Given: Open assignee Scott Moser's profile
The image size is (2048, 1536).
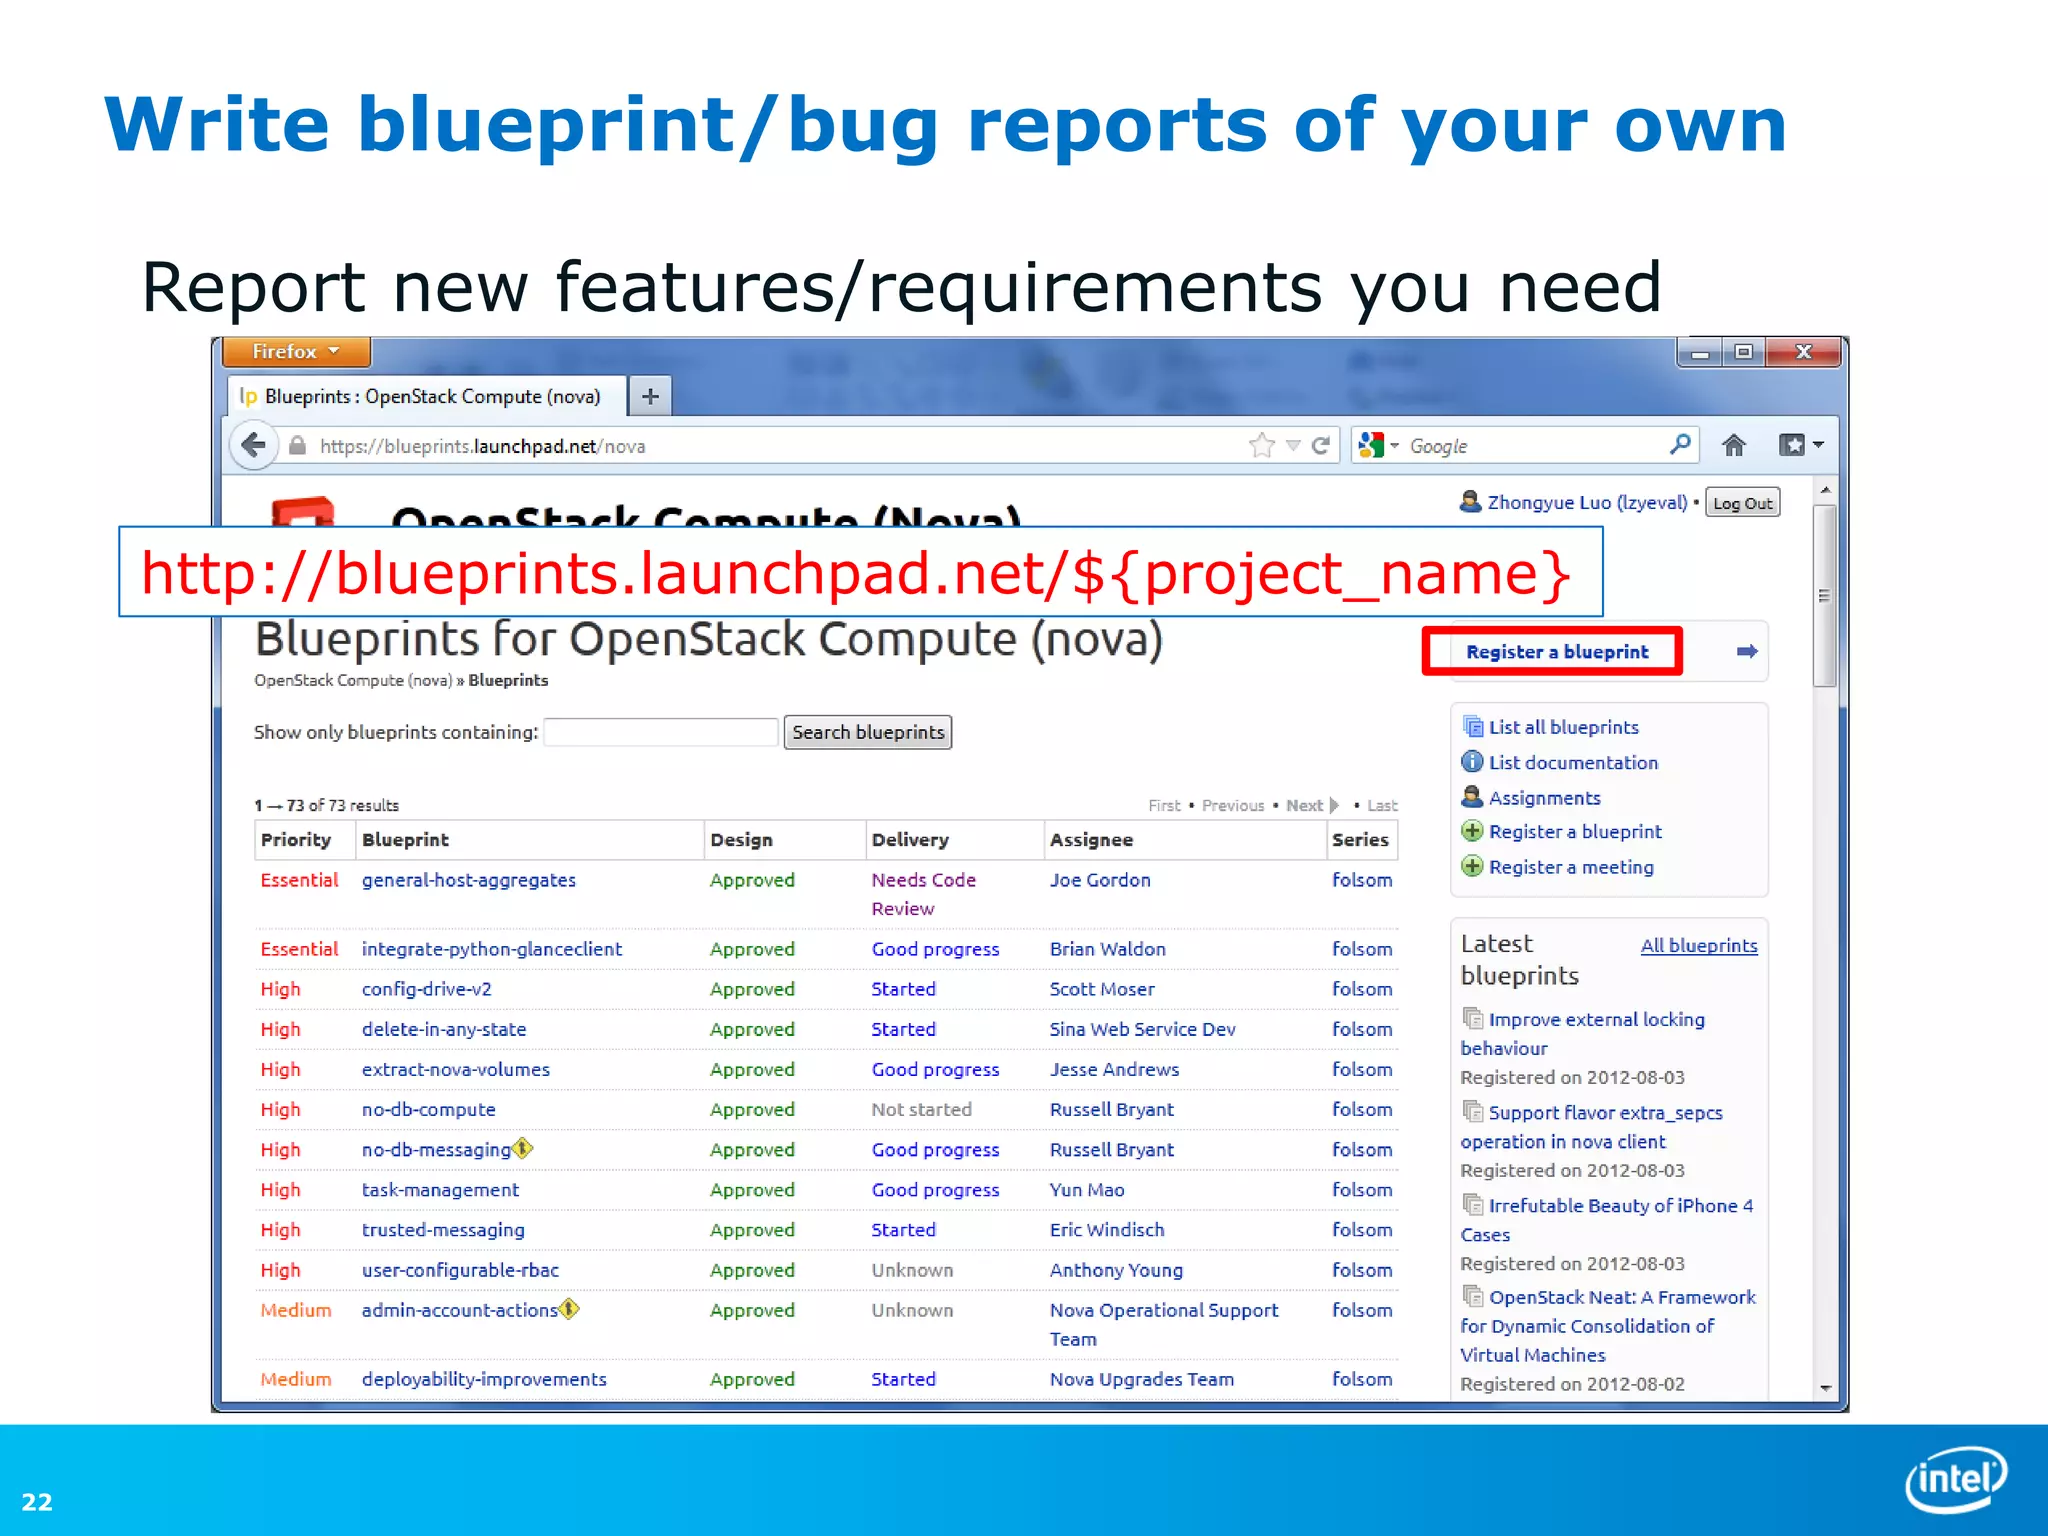Looking at the screenshot, I should point(1102,989).
